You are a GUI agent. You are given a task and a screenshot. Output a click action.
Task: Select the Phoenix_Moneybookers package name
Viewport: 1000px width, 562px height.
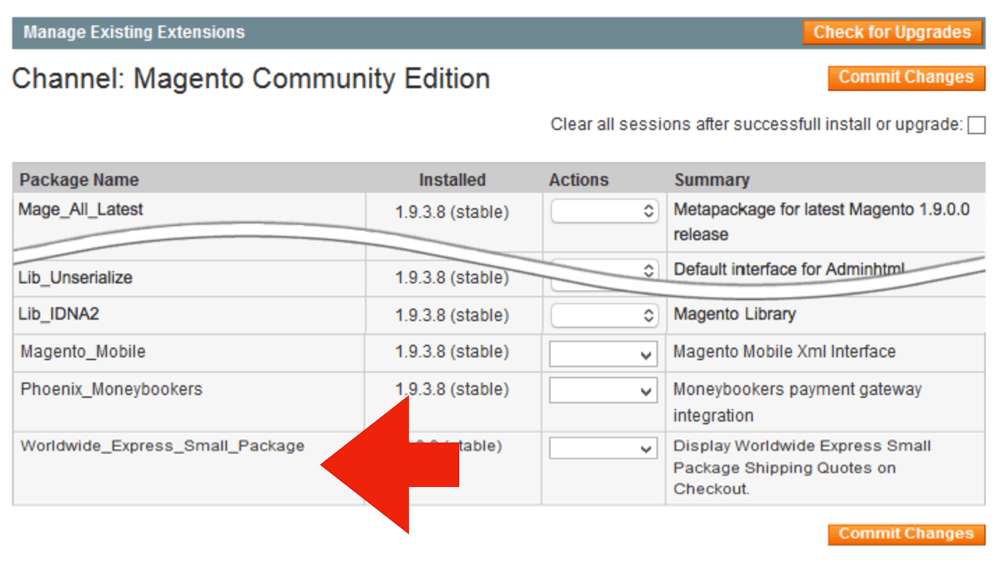111,389
